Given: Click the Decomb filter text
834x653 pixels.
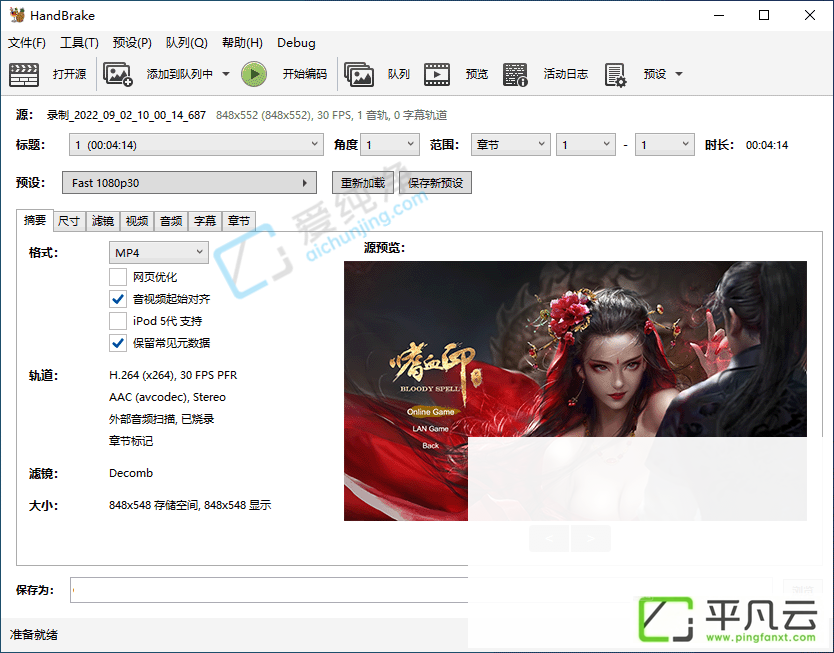Looking at the screenshot, I should click(131, 473).
